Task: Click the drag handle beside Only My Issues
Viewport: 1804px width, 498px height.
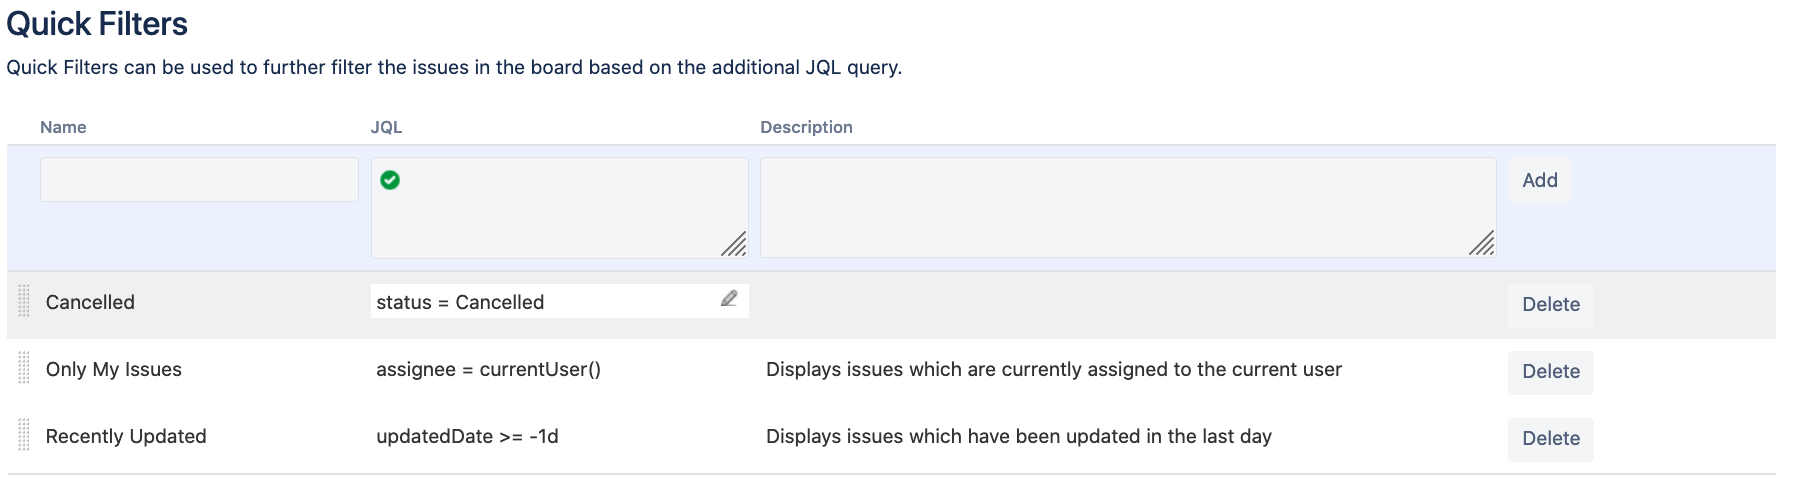Action: pyautogui.click(x=24, y=367)
